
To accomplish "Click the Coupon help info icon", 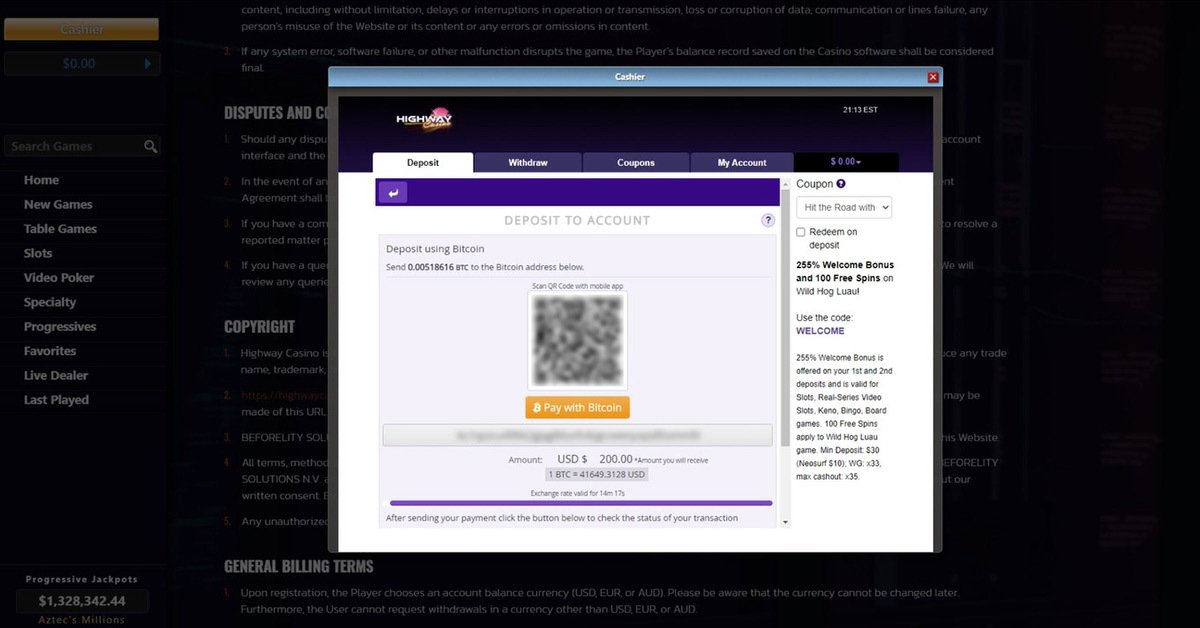I will [841, 184].
